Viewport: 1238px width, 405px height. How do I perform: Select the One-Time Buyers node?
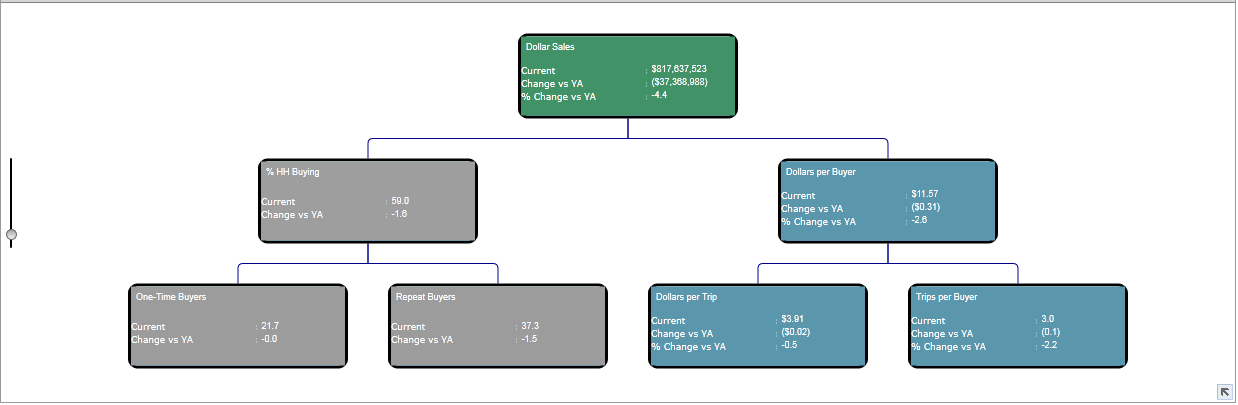238,326
